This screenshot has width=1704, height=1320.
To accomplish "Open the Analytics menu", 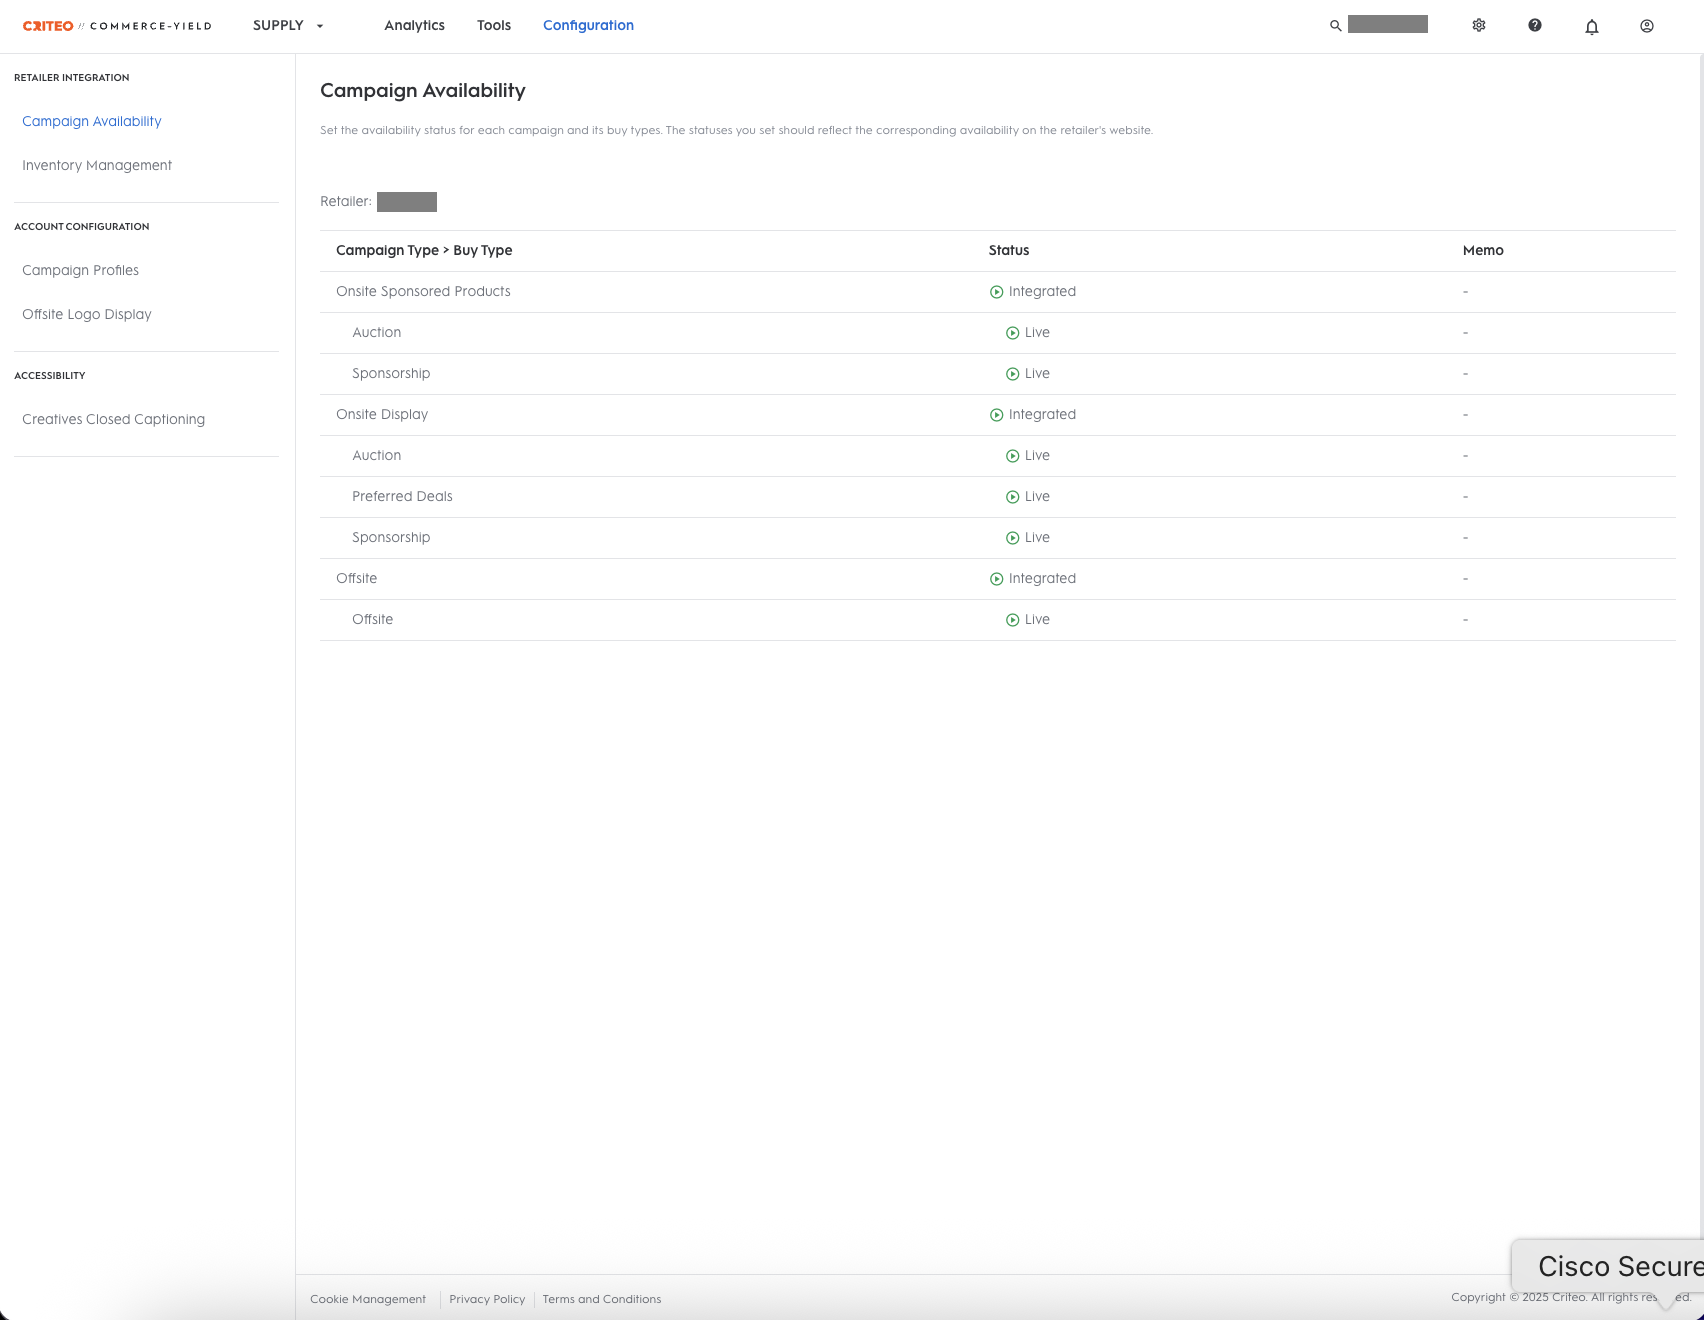I will click(x=414, y=25).
